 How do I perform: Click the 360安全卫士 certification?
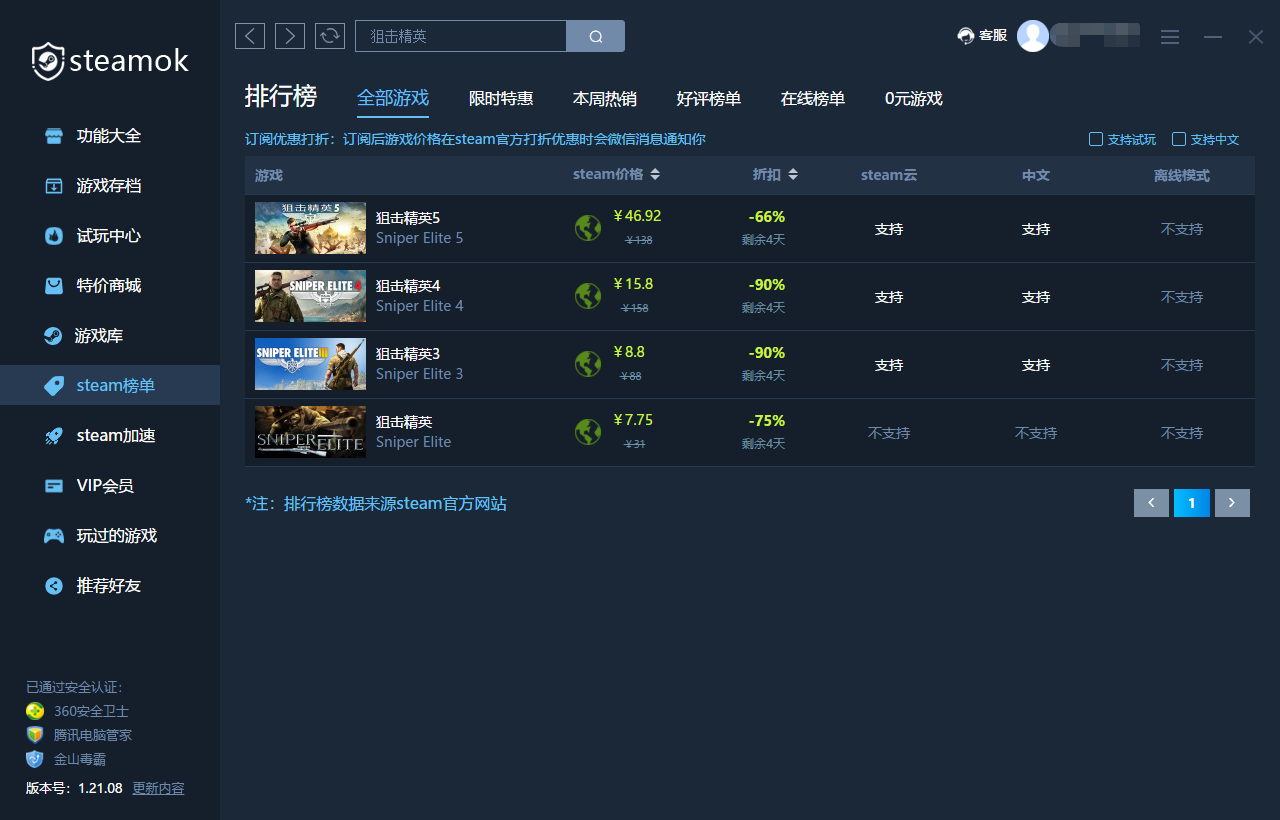78,711
